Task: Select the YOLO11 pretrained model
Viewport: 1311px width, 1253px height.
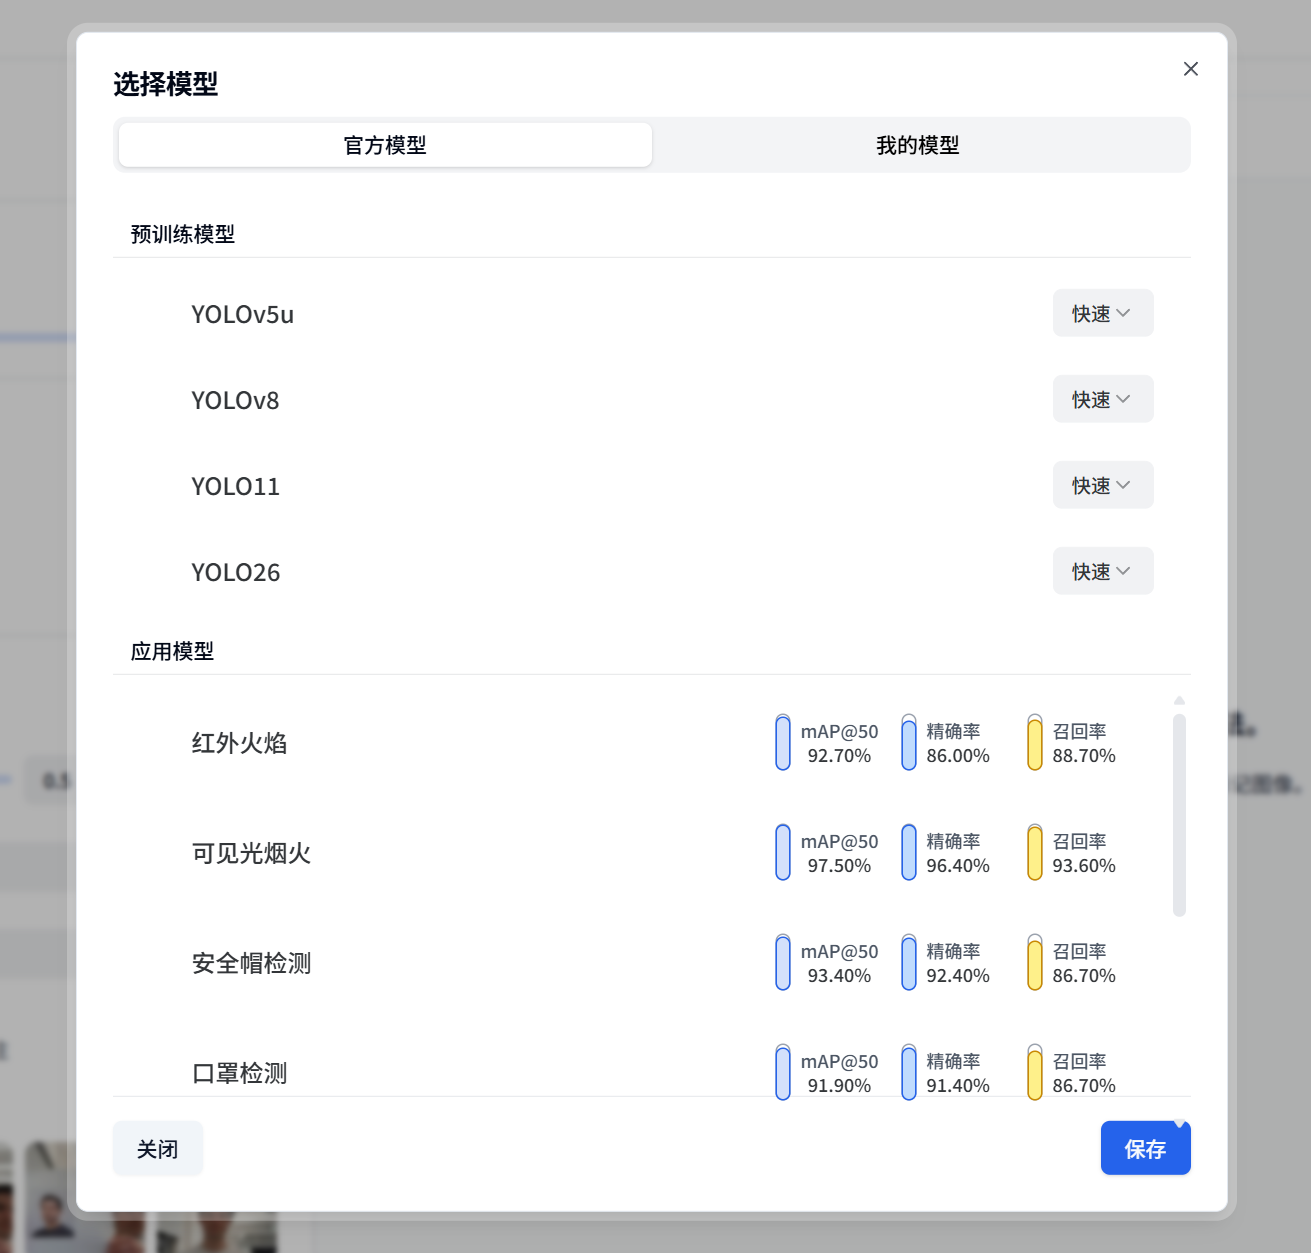Action: [x=235, y=487]
